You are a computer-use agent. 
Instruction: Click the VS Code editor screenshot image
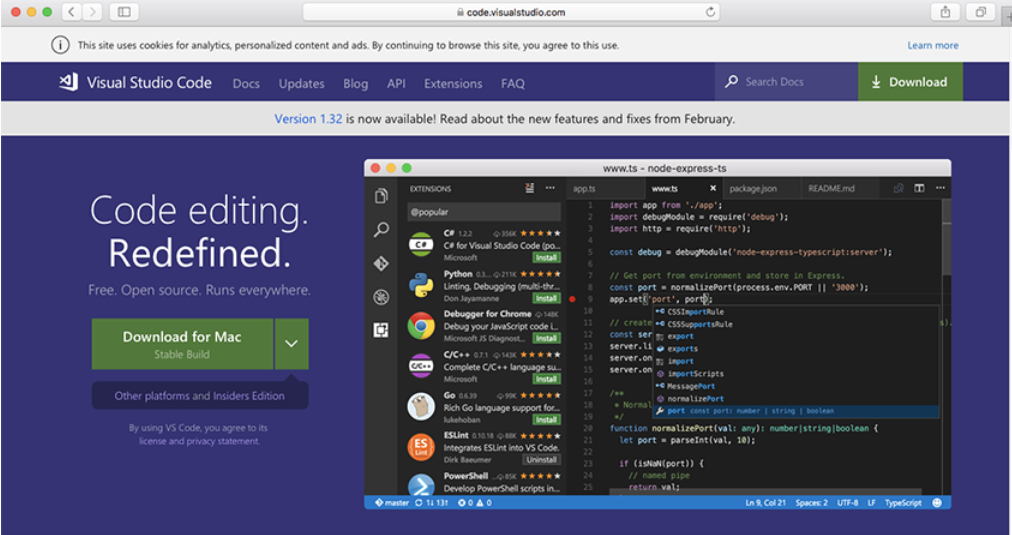[657, 334]
